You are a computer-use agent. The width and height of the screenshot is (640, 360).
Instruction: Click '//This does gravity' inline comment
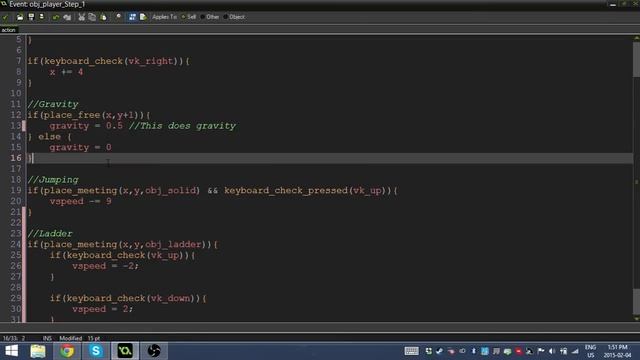click(x=182, y=126)
